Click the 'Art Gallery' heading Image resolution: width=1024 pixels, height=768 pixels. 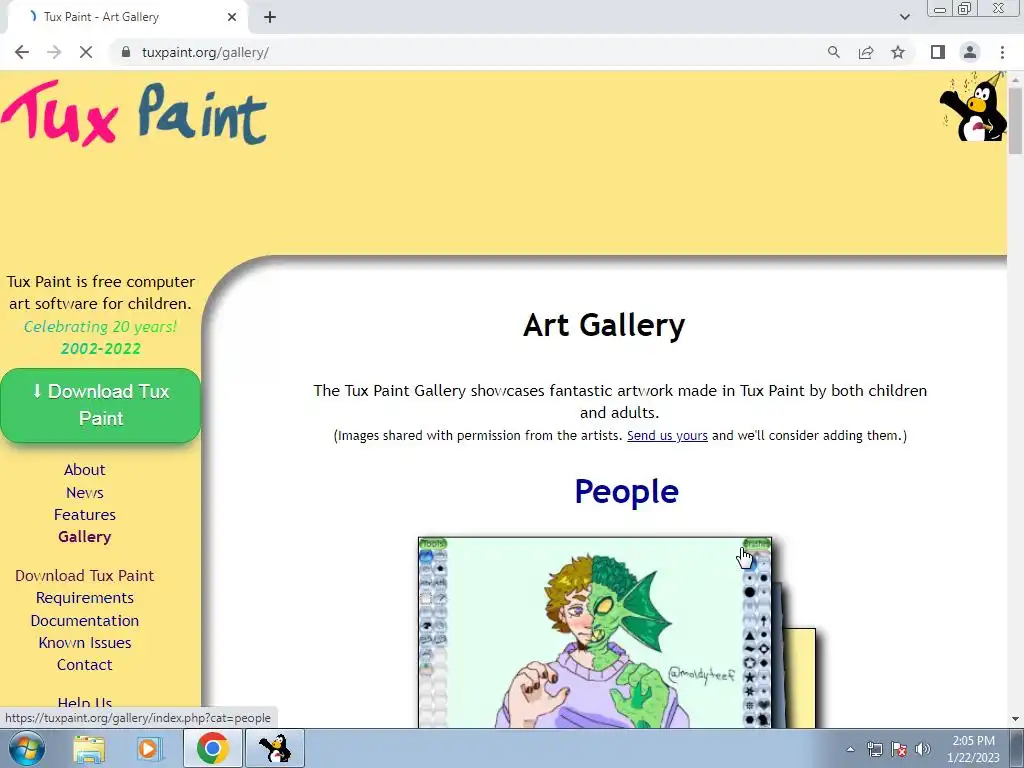(x=604, y=325)
